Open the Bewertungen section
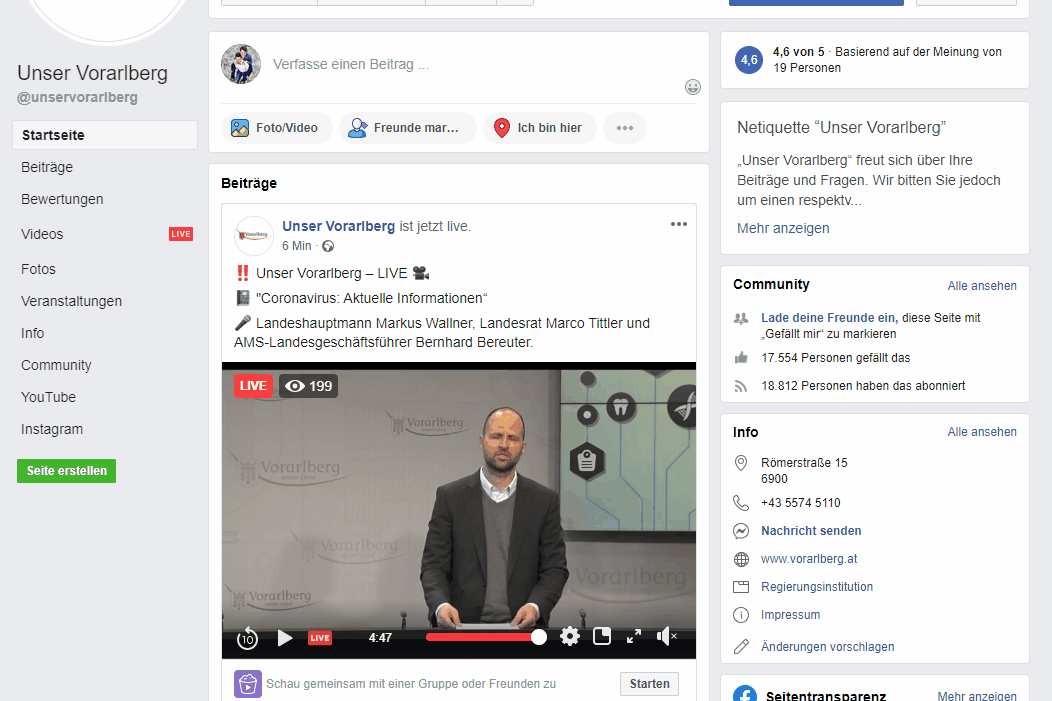The width and height of the screenshot is (1052, 701). coord(62,199)
